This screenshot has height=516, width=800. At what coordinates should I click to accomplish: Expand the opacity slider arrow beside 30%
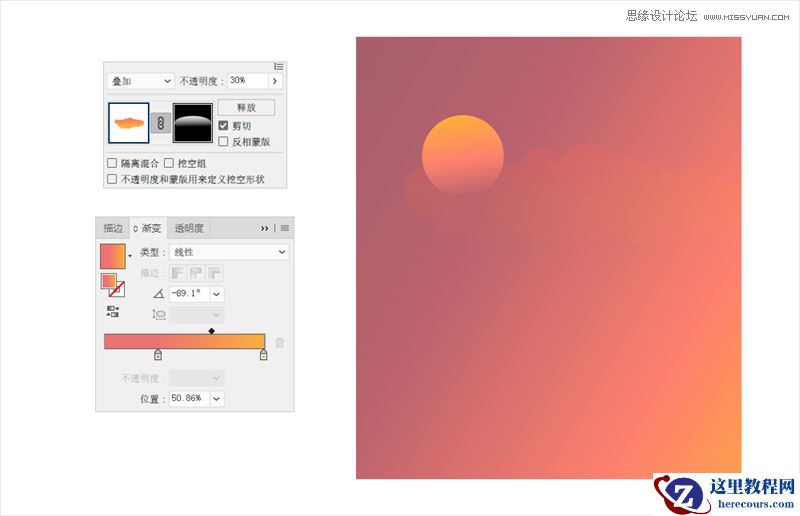[x=275, y=81]
